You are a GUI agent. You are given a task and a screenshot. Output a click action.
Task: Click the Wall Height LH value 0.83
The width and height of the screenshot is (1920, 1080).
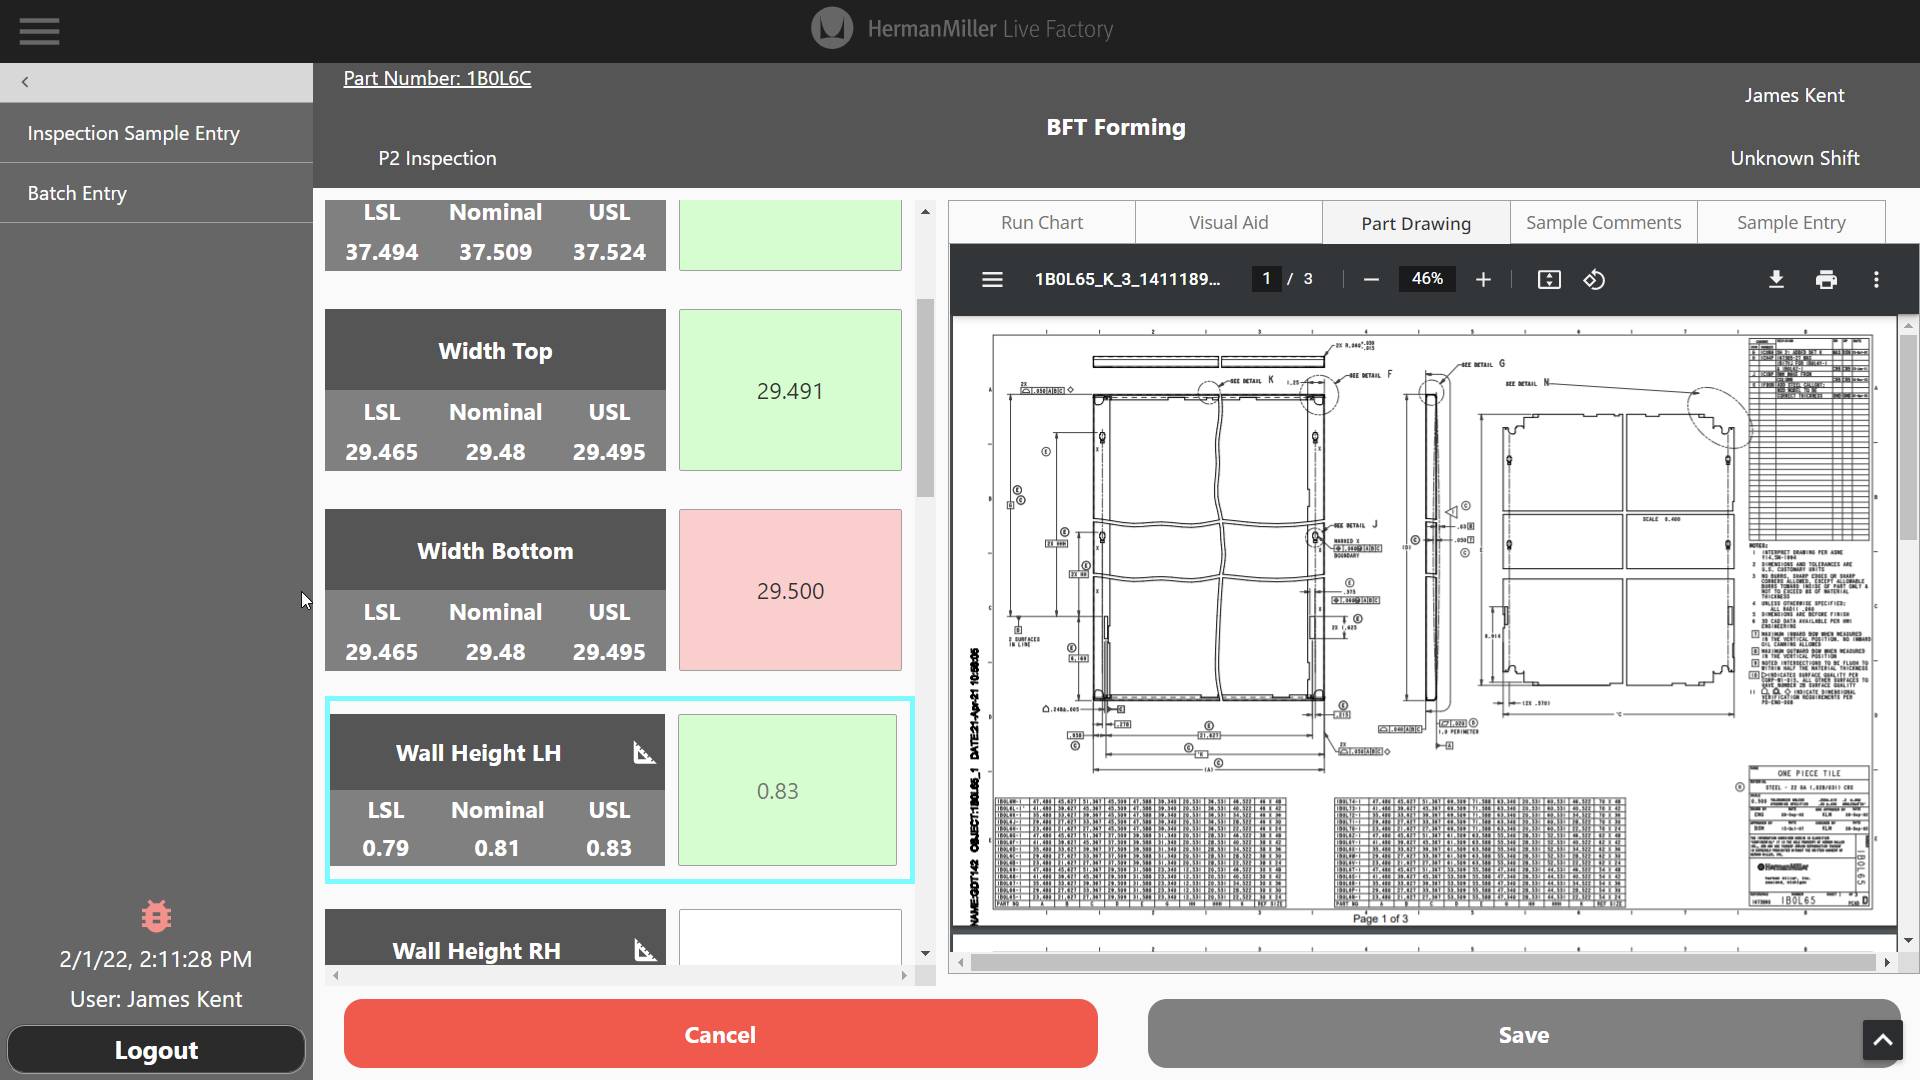click(x=787, y=790)
